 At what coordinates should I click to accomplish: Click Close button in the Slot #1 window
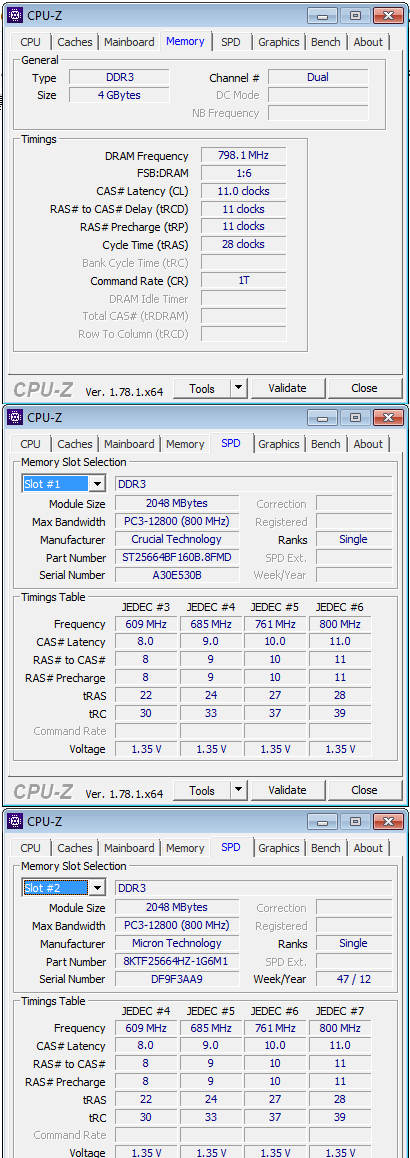tap(364, 790)
